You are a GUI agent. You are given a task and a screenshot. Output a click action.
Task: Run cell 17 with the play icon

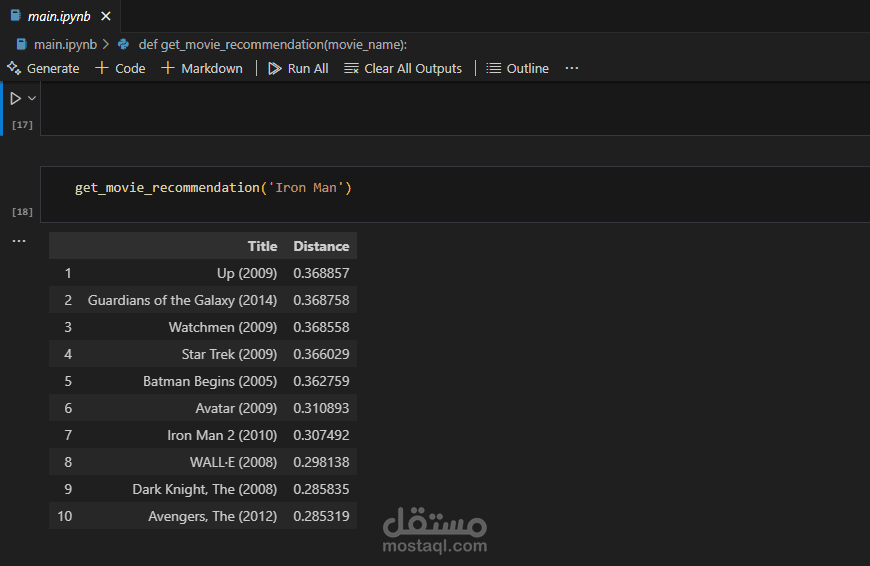tap(16, 98)
